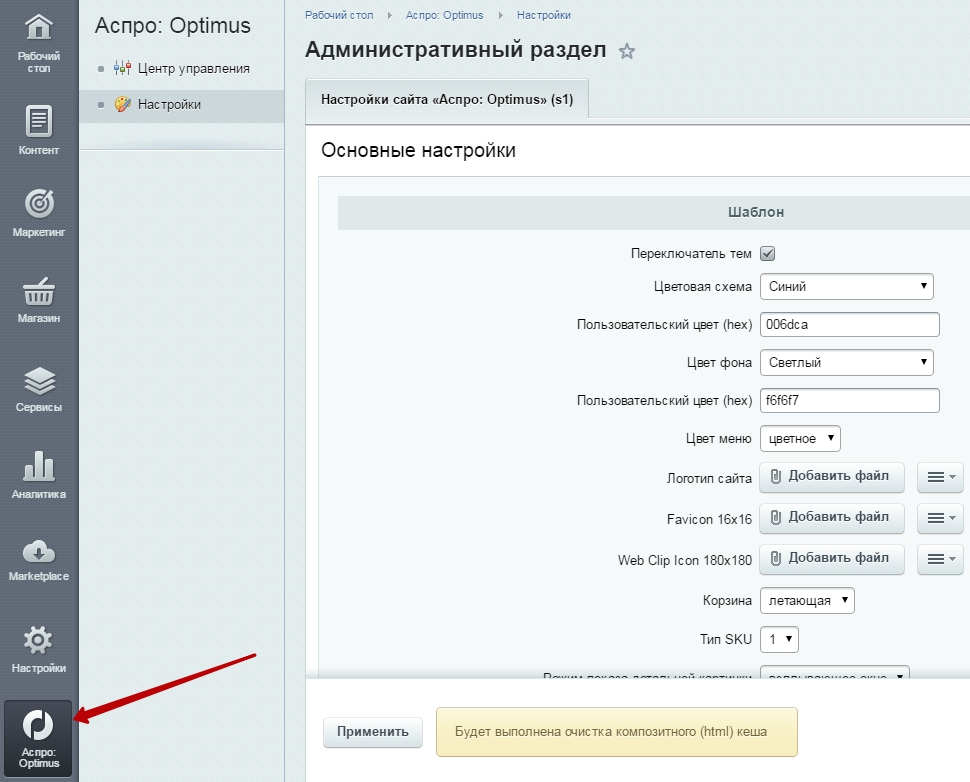The height and width of the screenshot is (782, 970).
Task: Click the Центр управления sliders icon
Action: tap(122, 68)
